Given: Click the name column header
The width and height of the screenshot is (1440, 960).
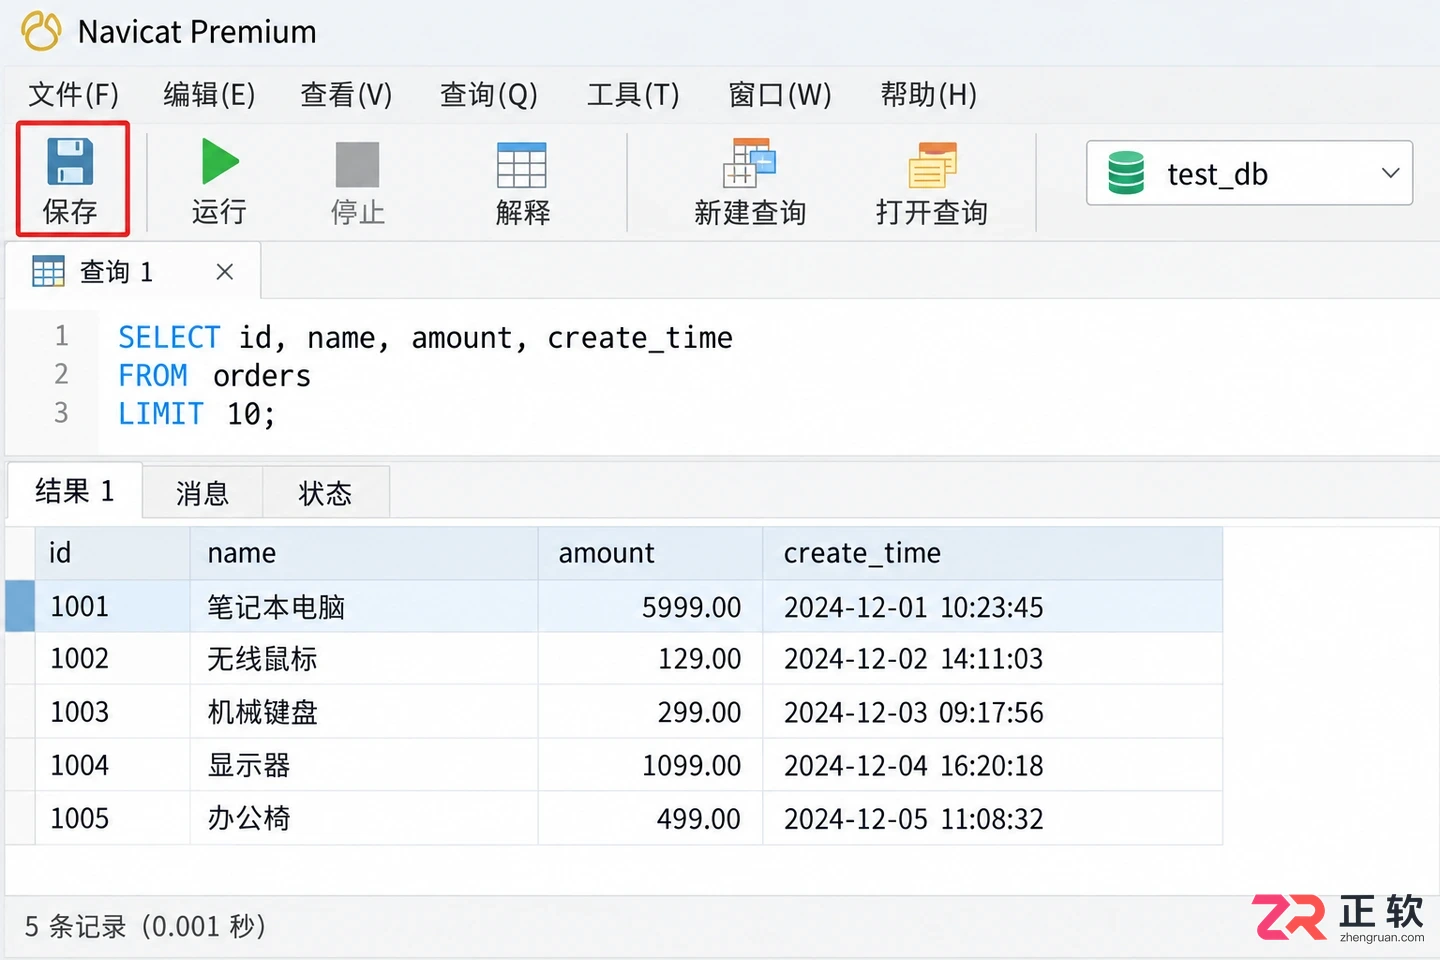Looking at the screenshot, I should click(x=364, y=553).
